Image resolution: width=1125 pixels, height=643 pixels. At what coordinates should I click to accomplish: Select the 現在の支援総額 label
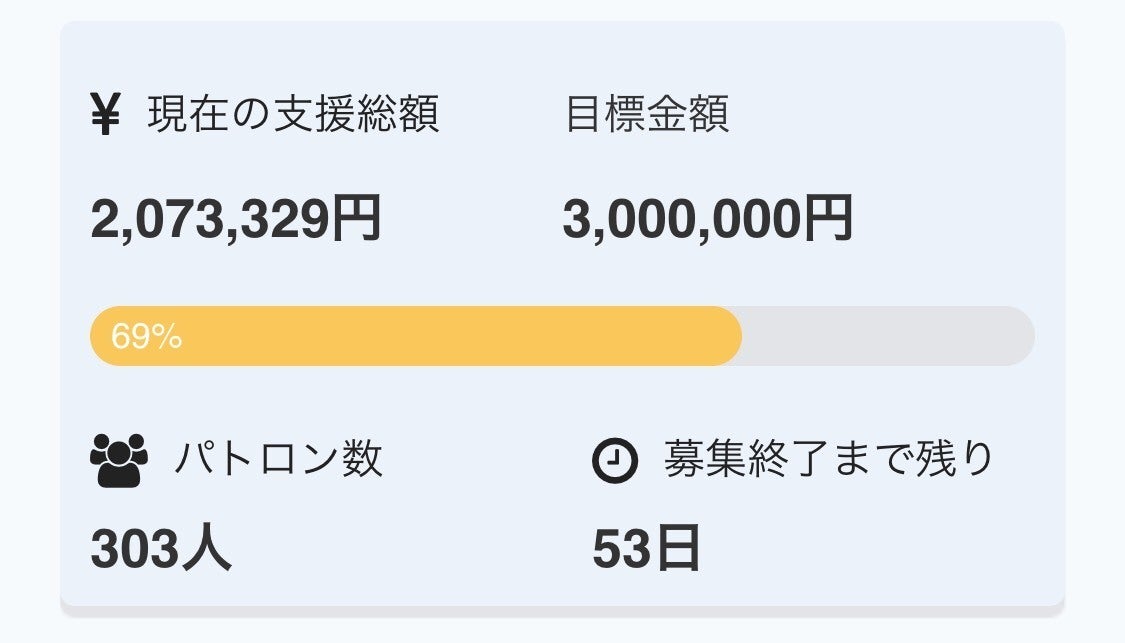293,116
